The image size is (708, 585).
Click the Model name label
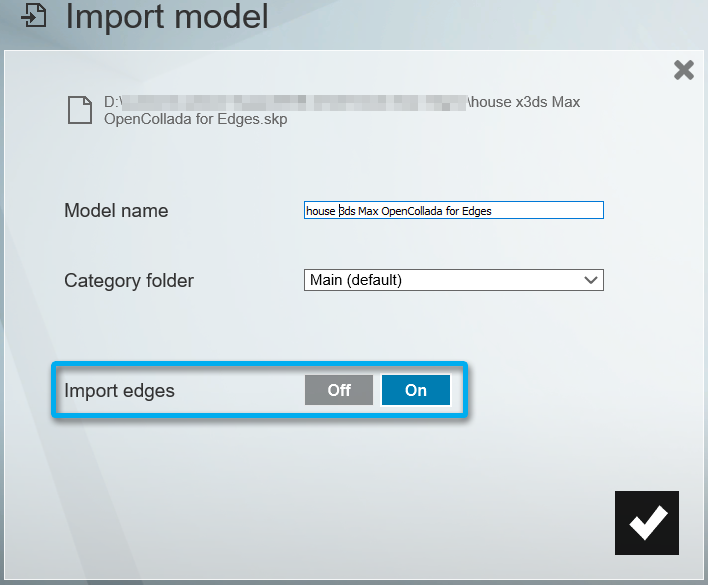(x=116, y=210)
